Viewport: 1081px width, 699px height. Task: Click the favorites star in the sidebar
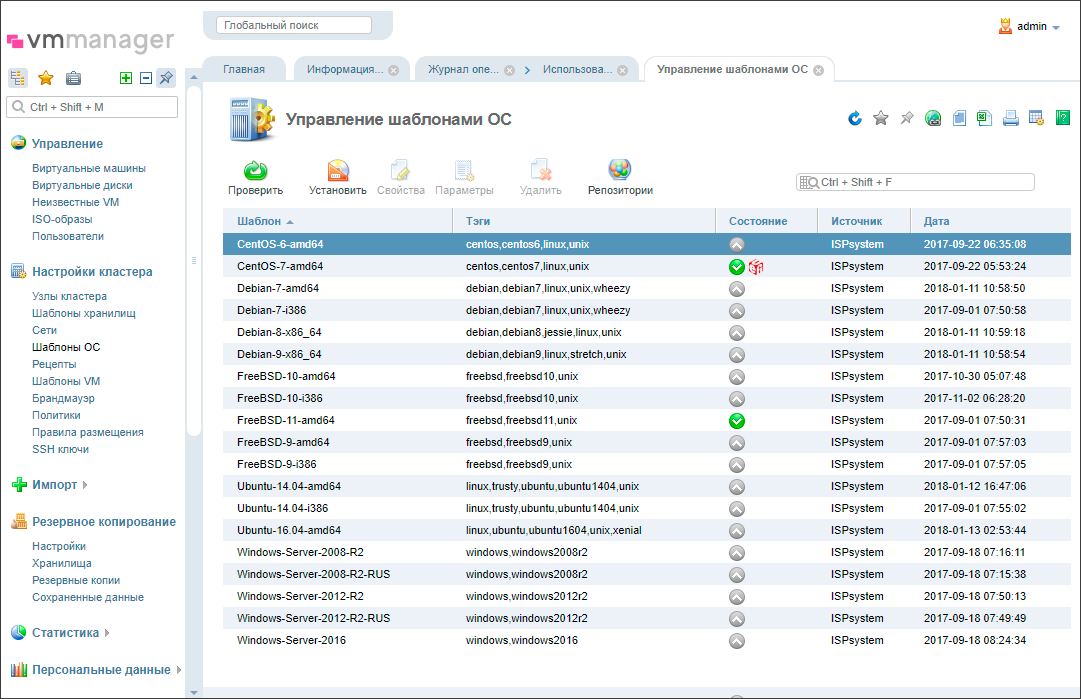[45, 77]
